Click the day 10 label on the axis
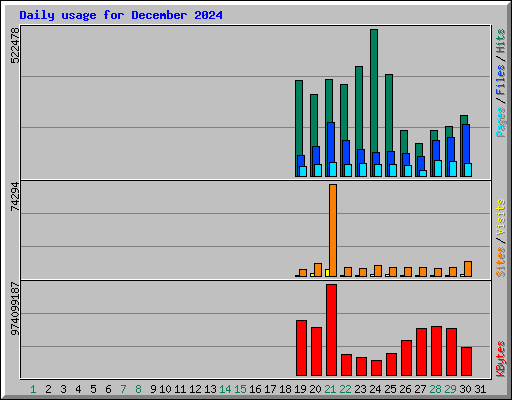This screenshot has height=400, width=512. tap(165, 389)
